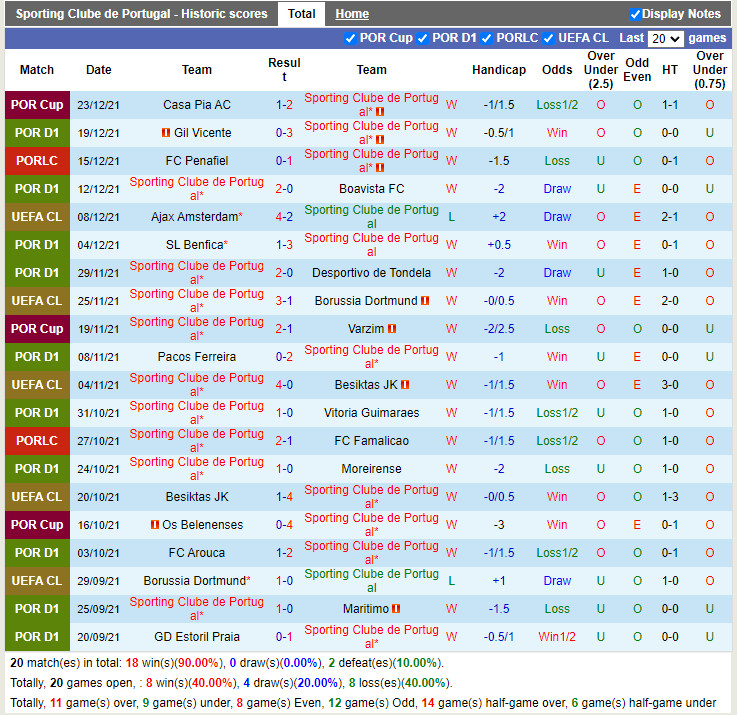This screenshot has width=737, height=715.
Task: Switch to the Home tab
Action: click(352, 14)
